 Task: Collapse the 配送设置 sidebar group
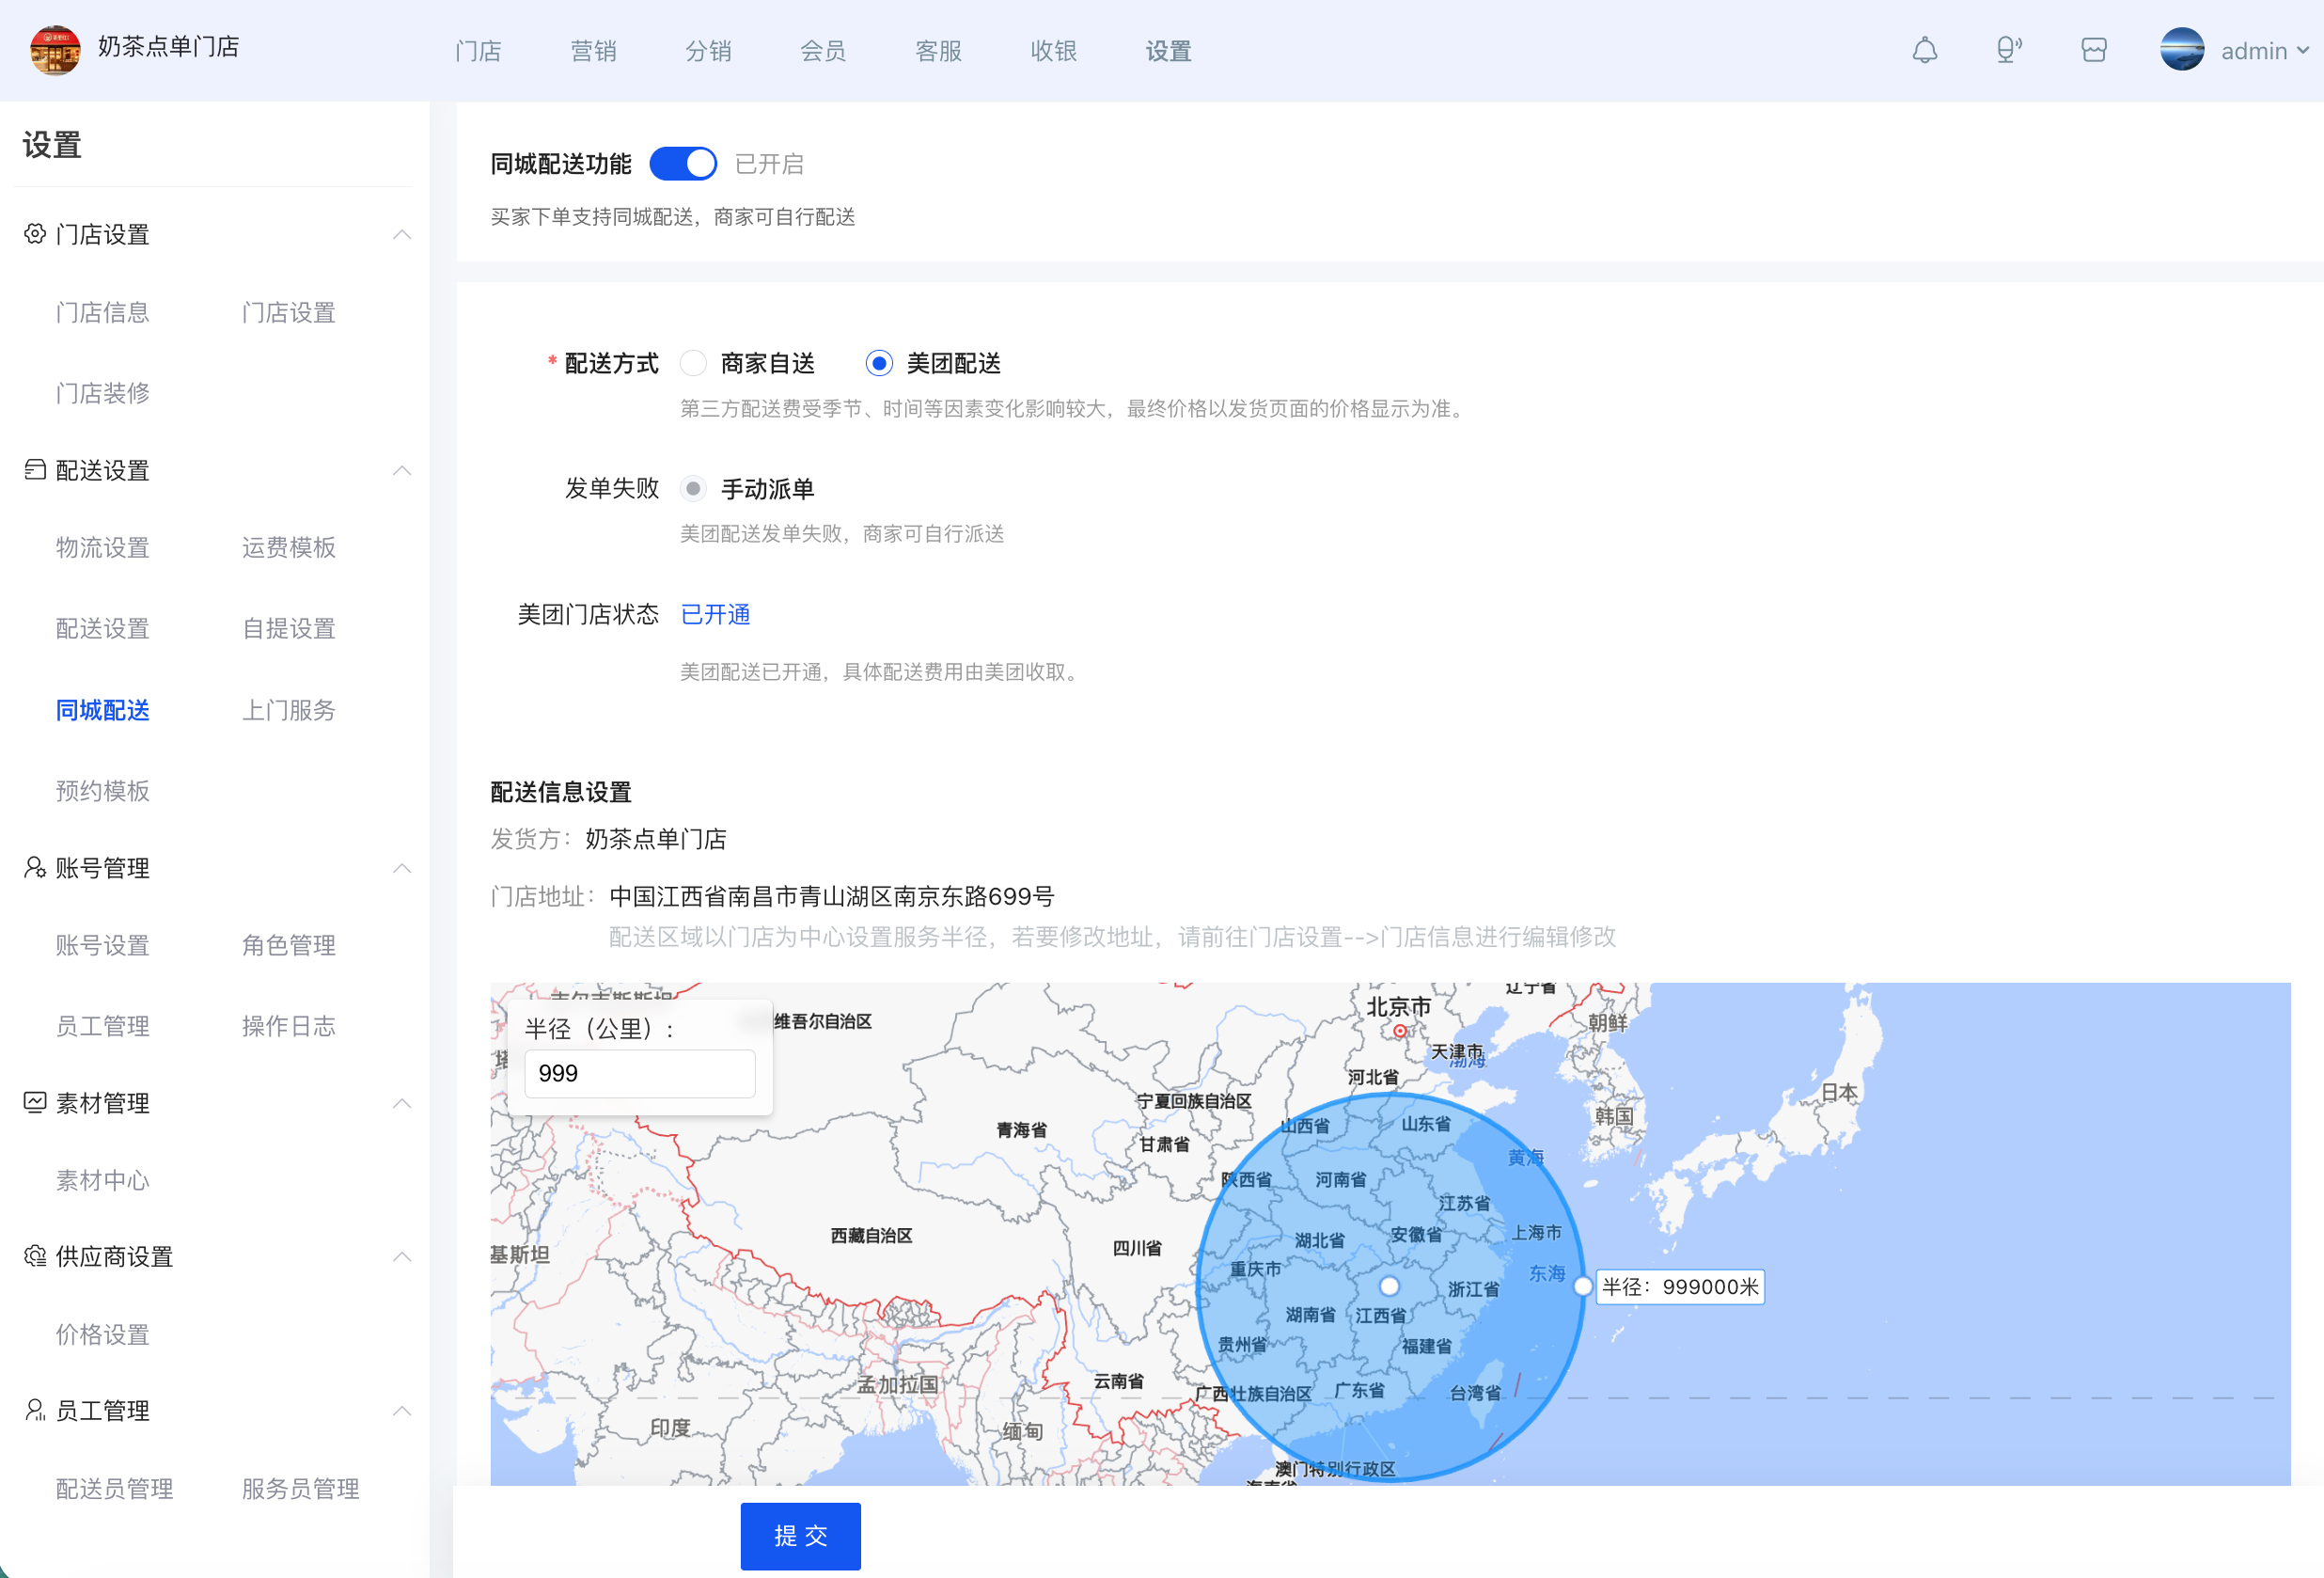click(x=402, y=470)
